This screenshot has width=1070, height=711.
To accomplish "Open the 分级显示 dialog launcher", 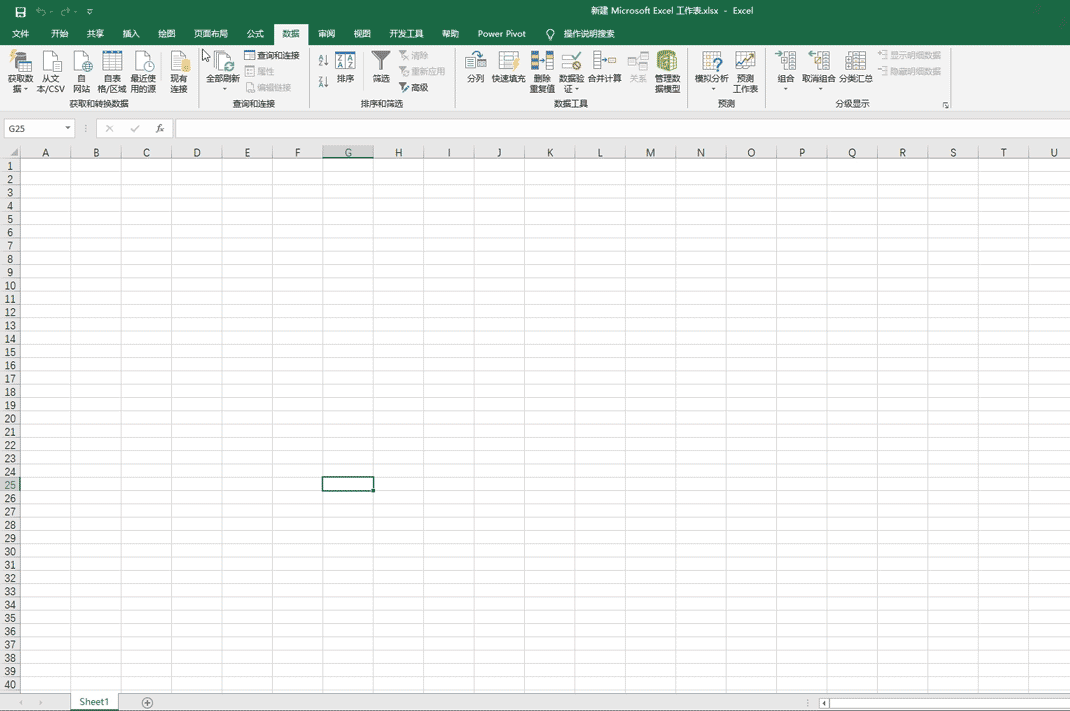I will click(945, 105).
